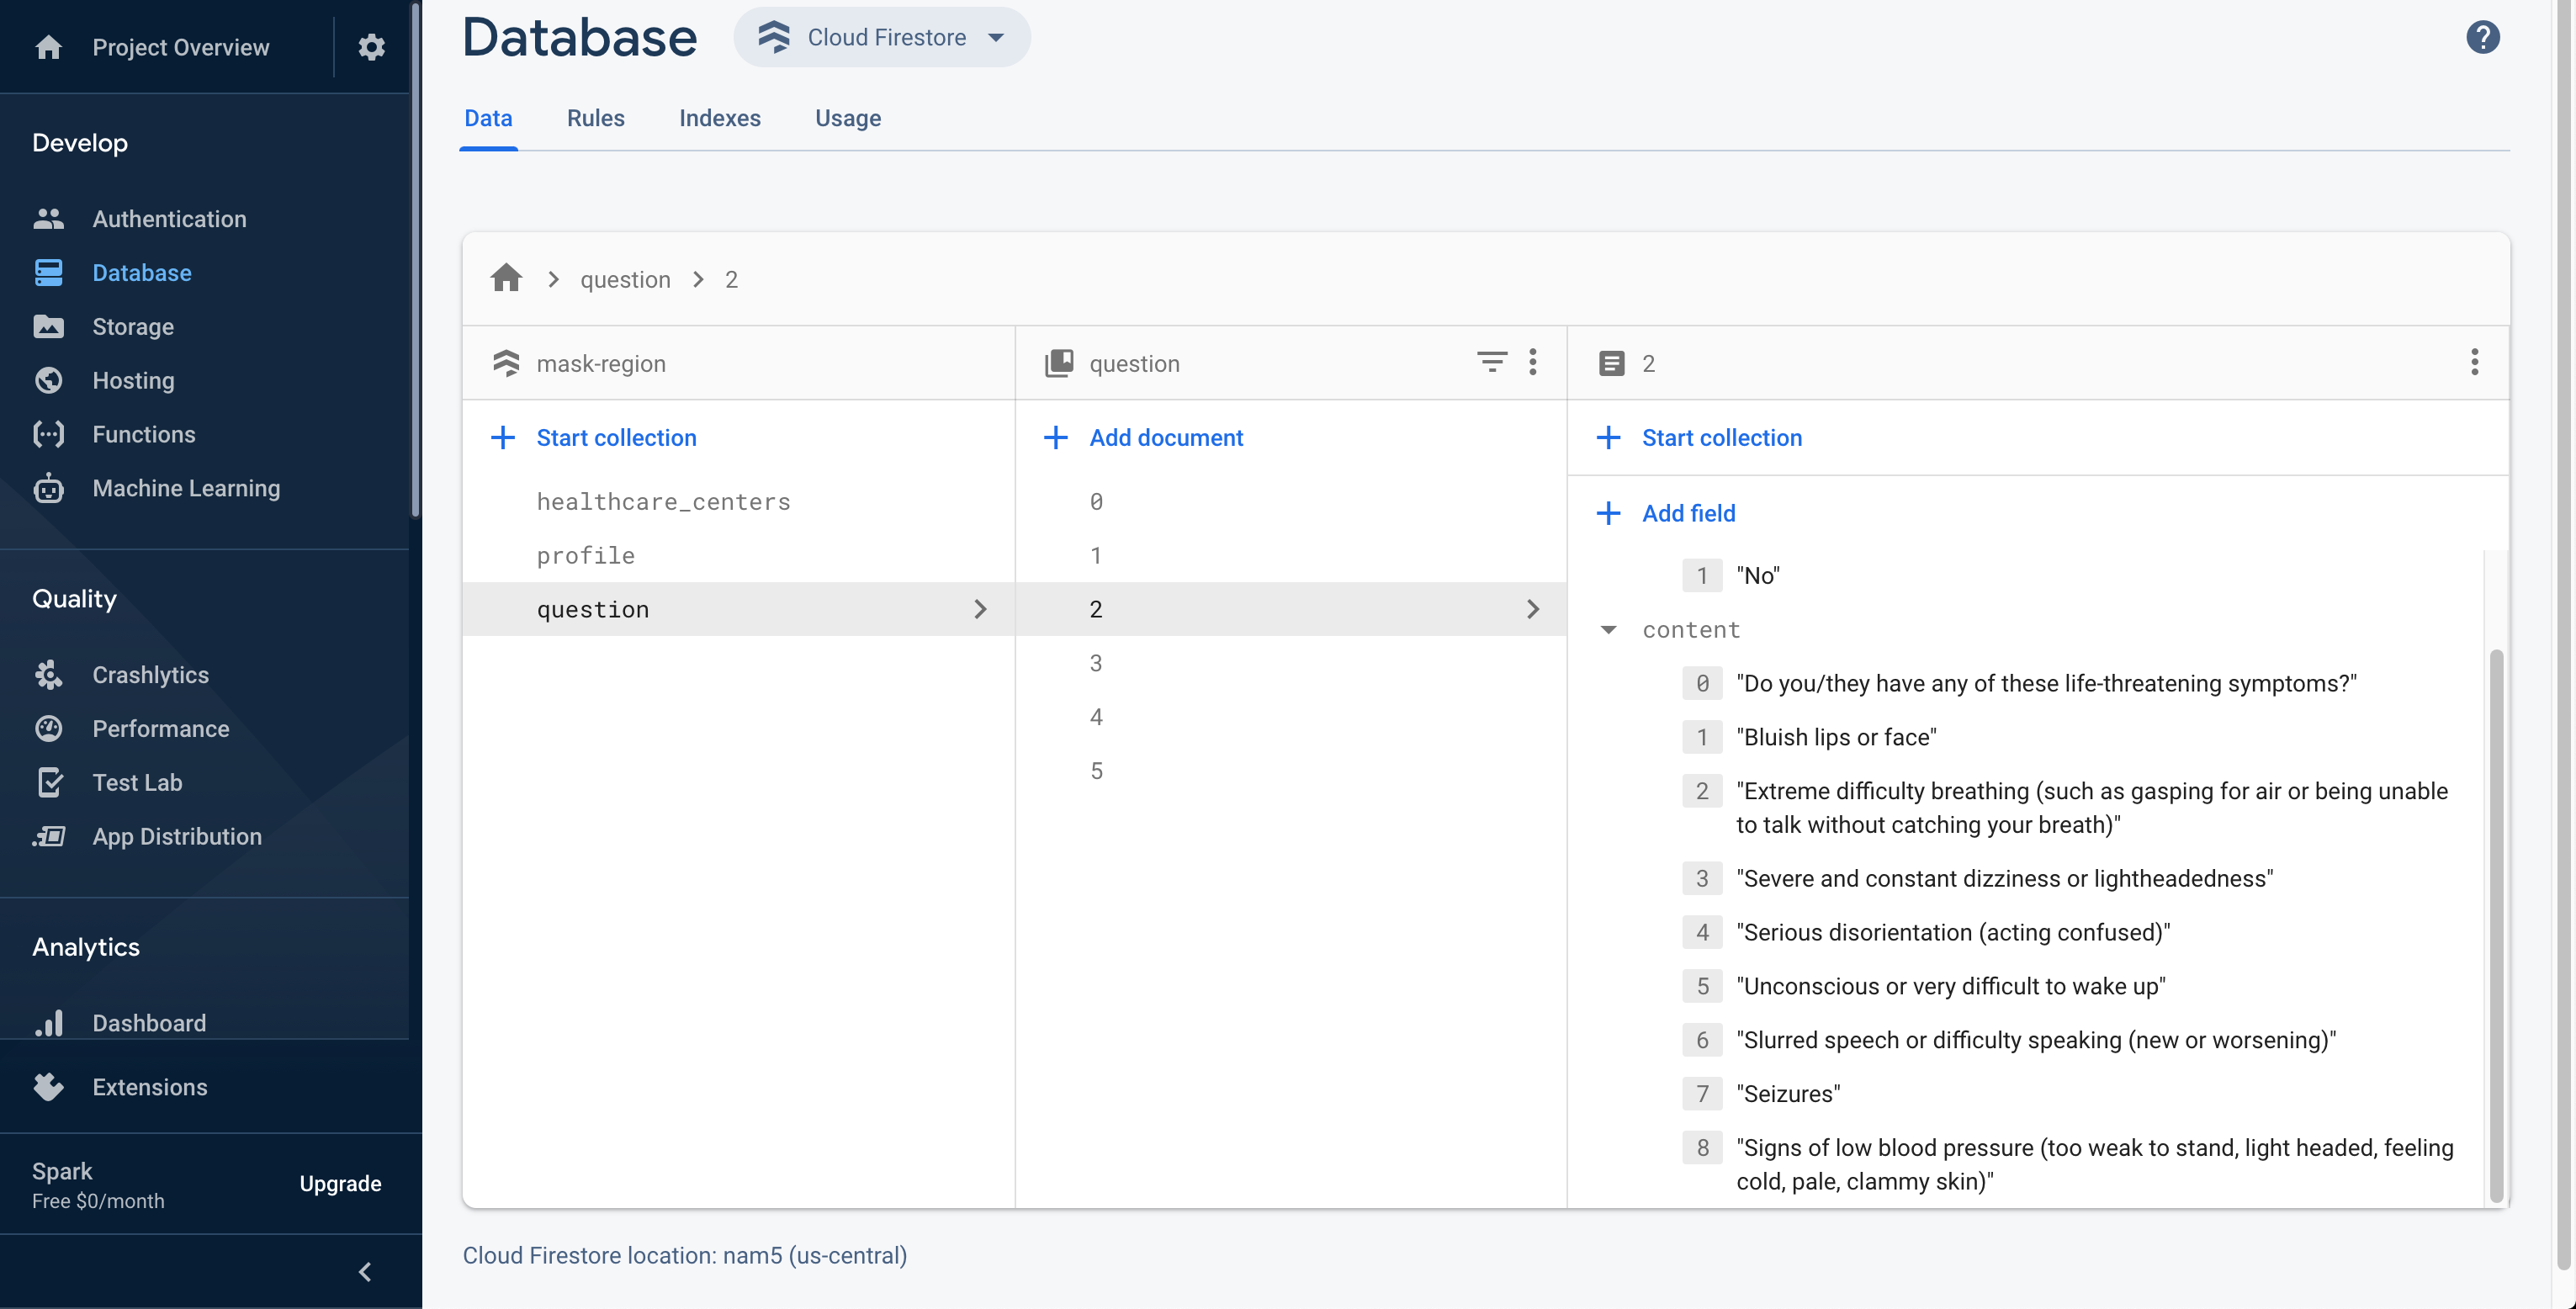Open project settings gear icon

[x=371, y=47]
